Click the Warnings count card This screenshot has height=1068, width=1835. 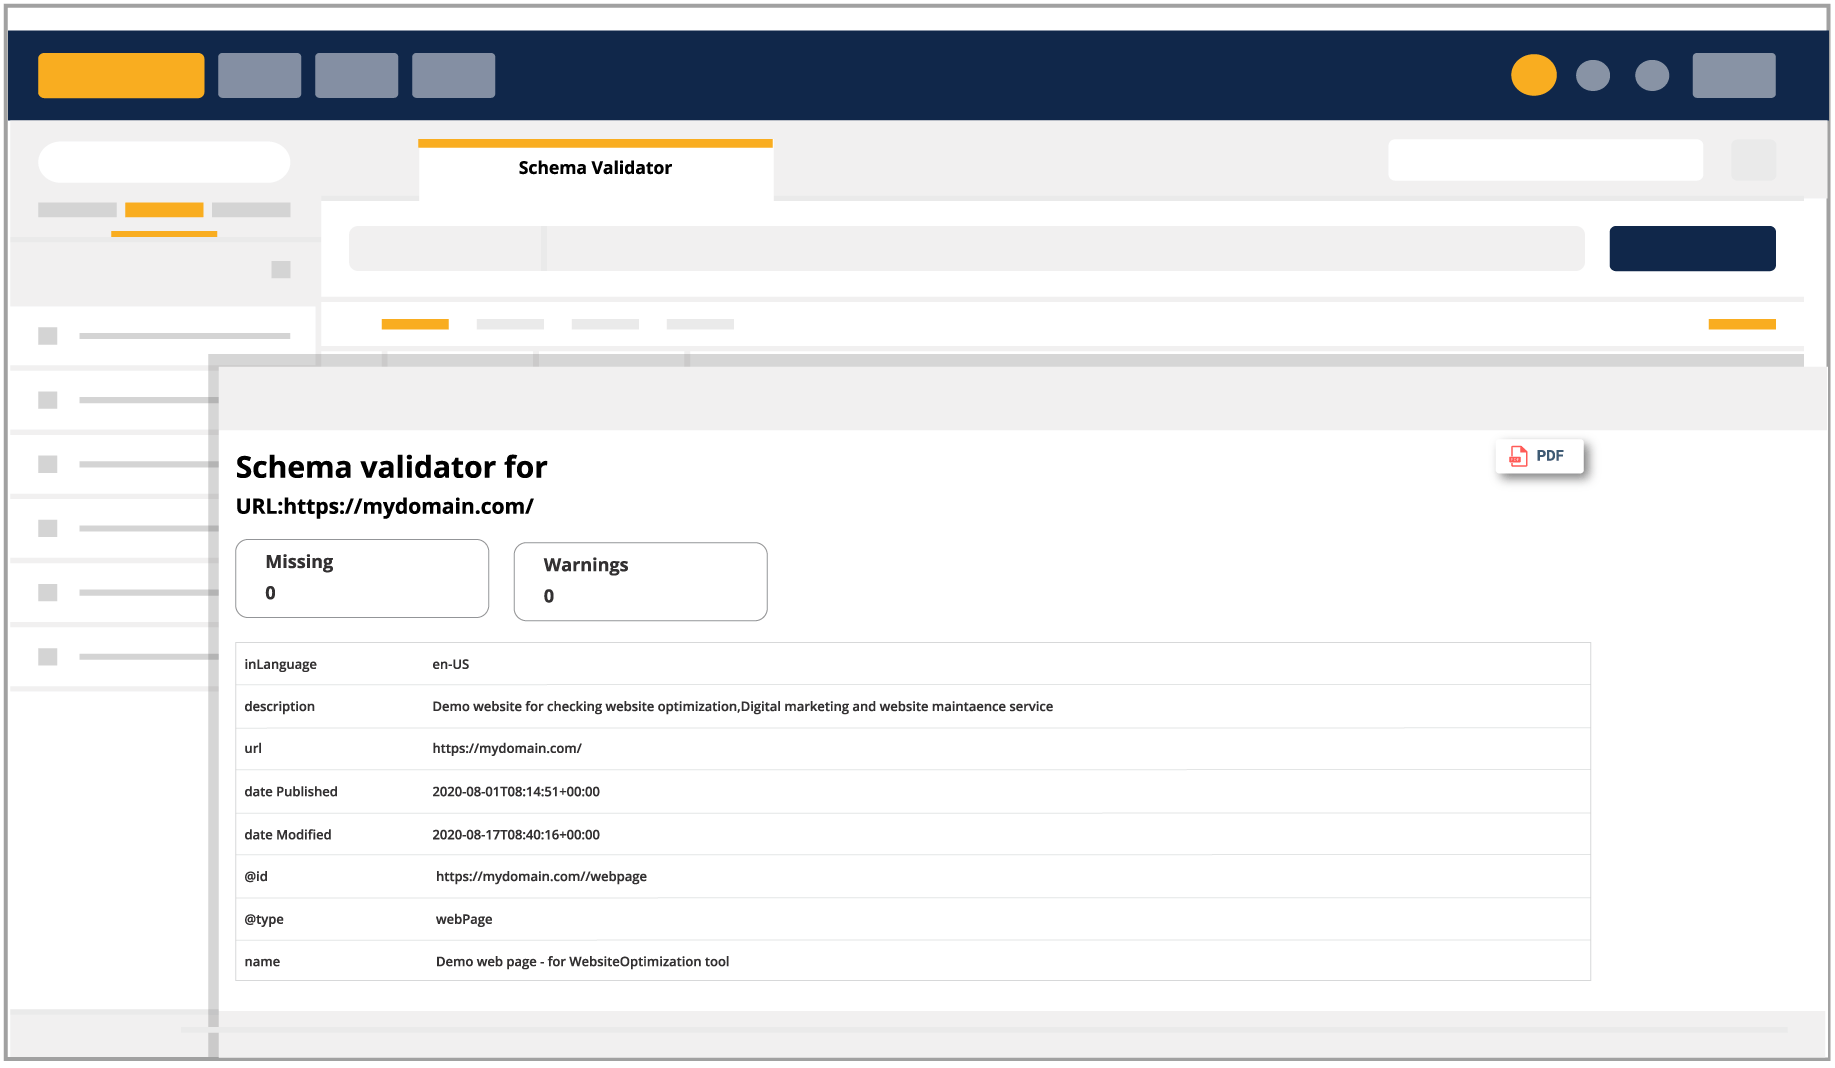640,581
